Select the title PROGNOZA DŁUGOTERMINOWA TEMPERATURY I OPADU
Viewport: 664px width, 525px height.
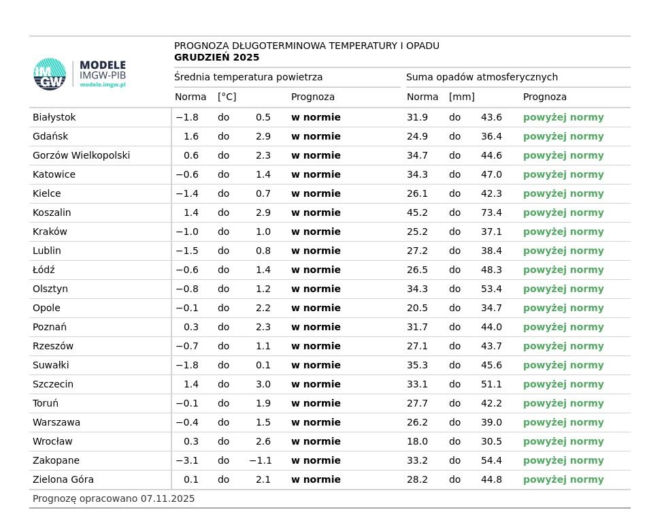[x=306, y=46]
